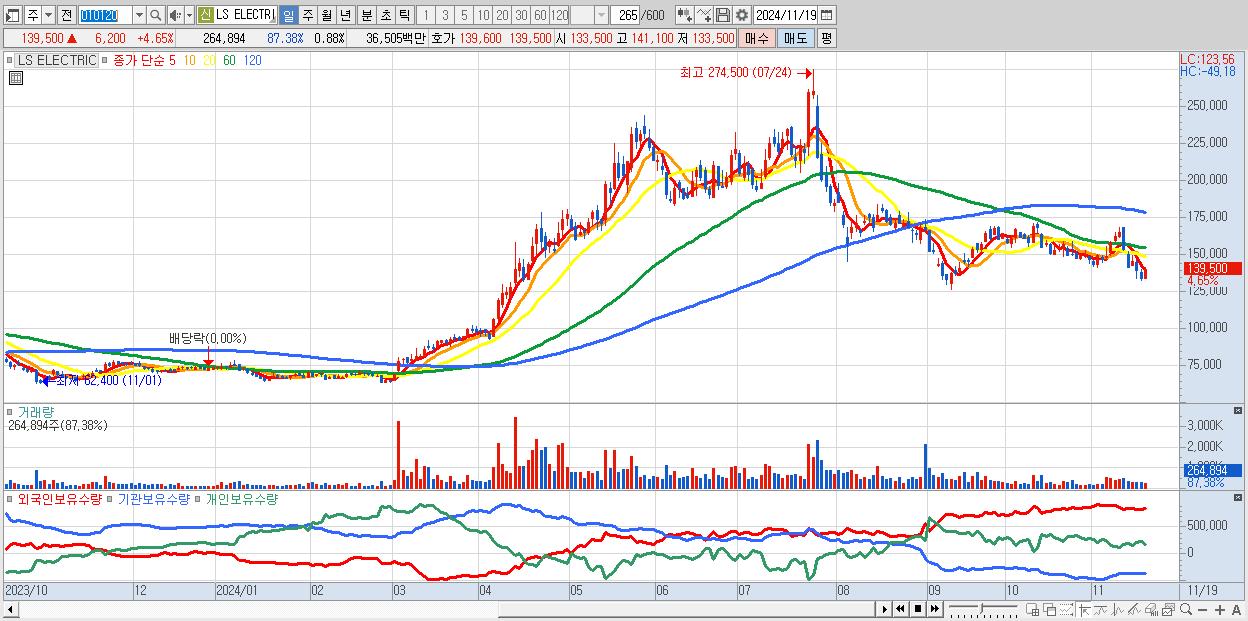Screen dimensions: 1248x621
Task: Click the 전 button next to the market selector
Action: pos(66,15)
